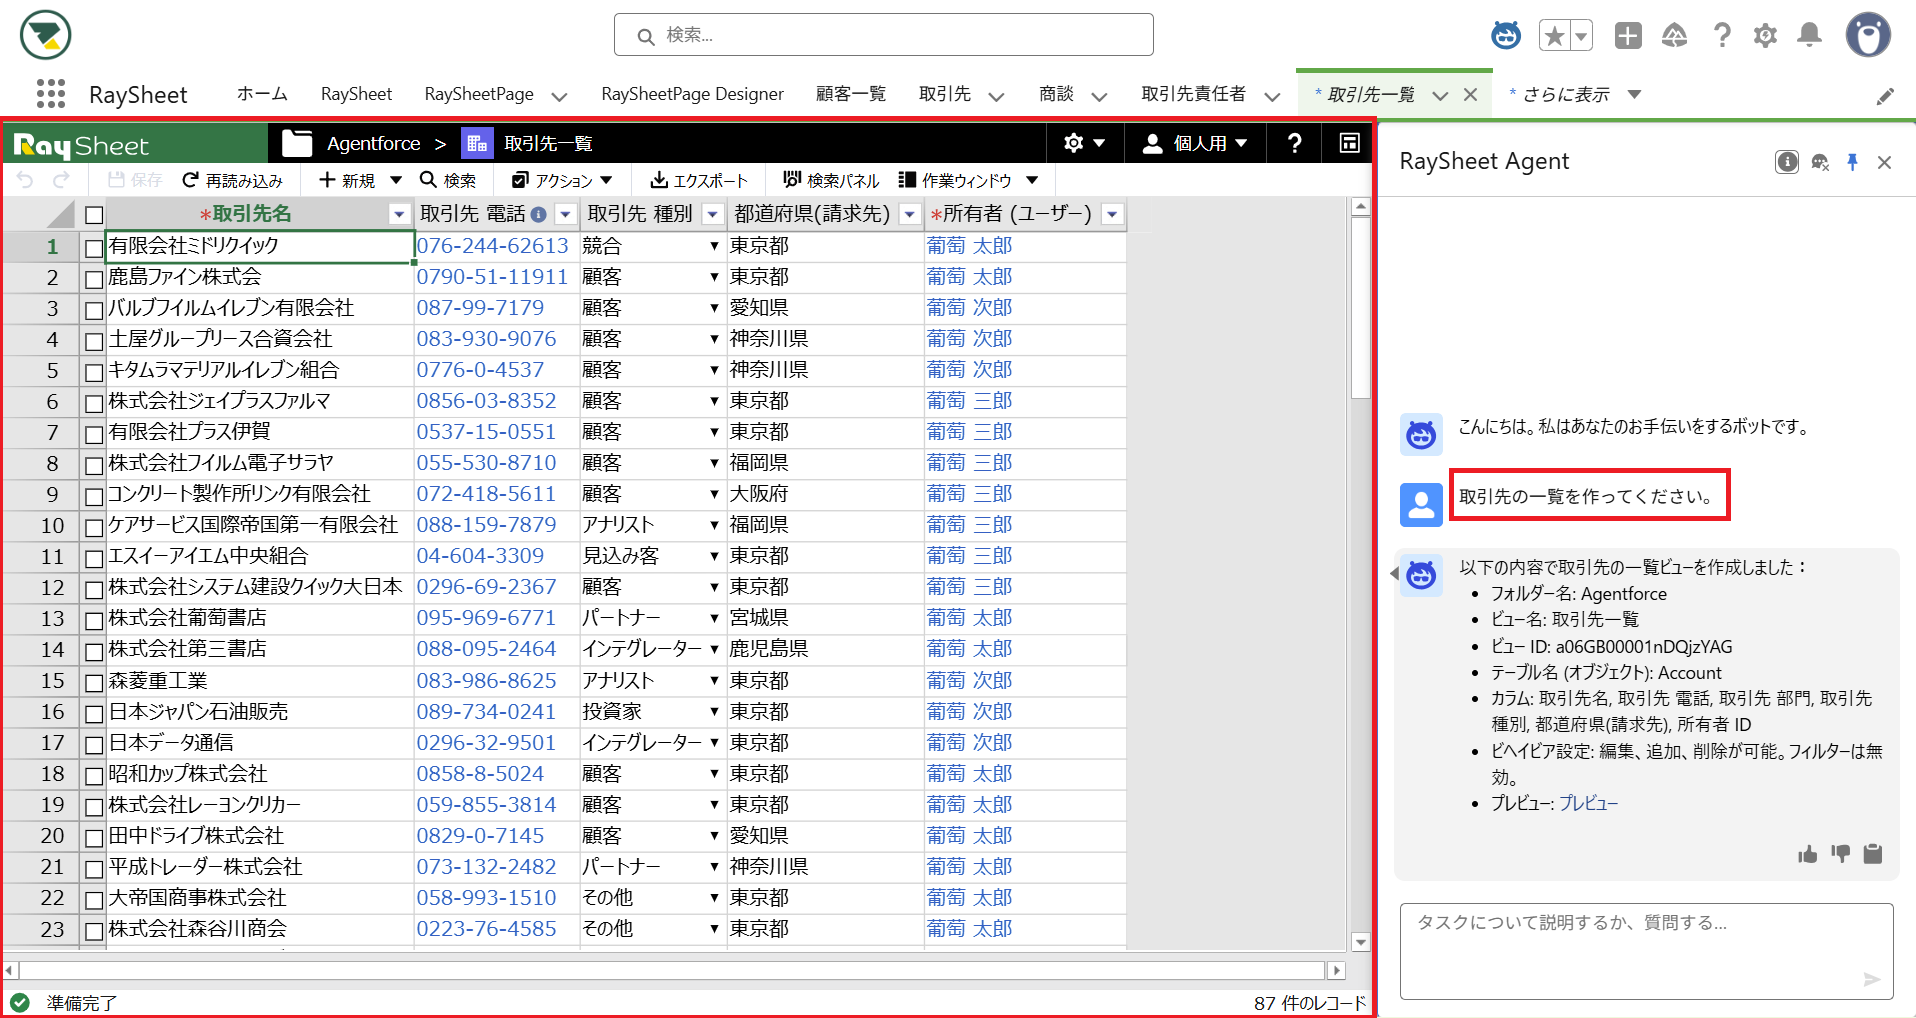1916x1018 pixels.
Task: Toggle the select-all header checkbox
Action: click(x=94, y=215)
